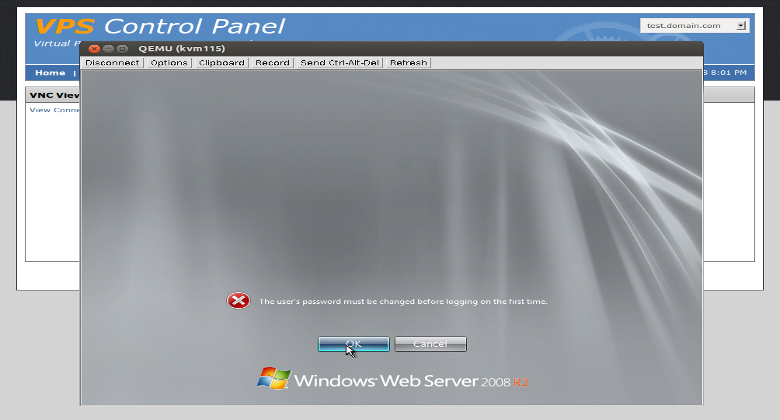Click the Windows Web Server 2008 R2 text
The height and width of the screenshot is (420, 780).
pyautogui.click(x=411, y=381)
